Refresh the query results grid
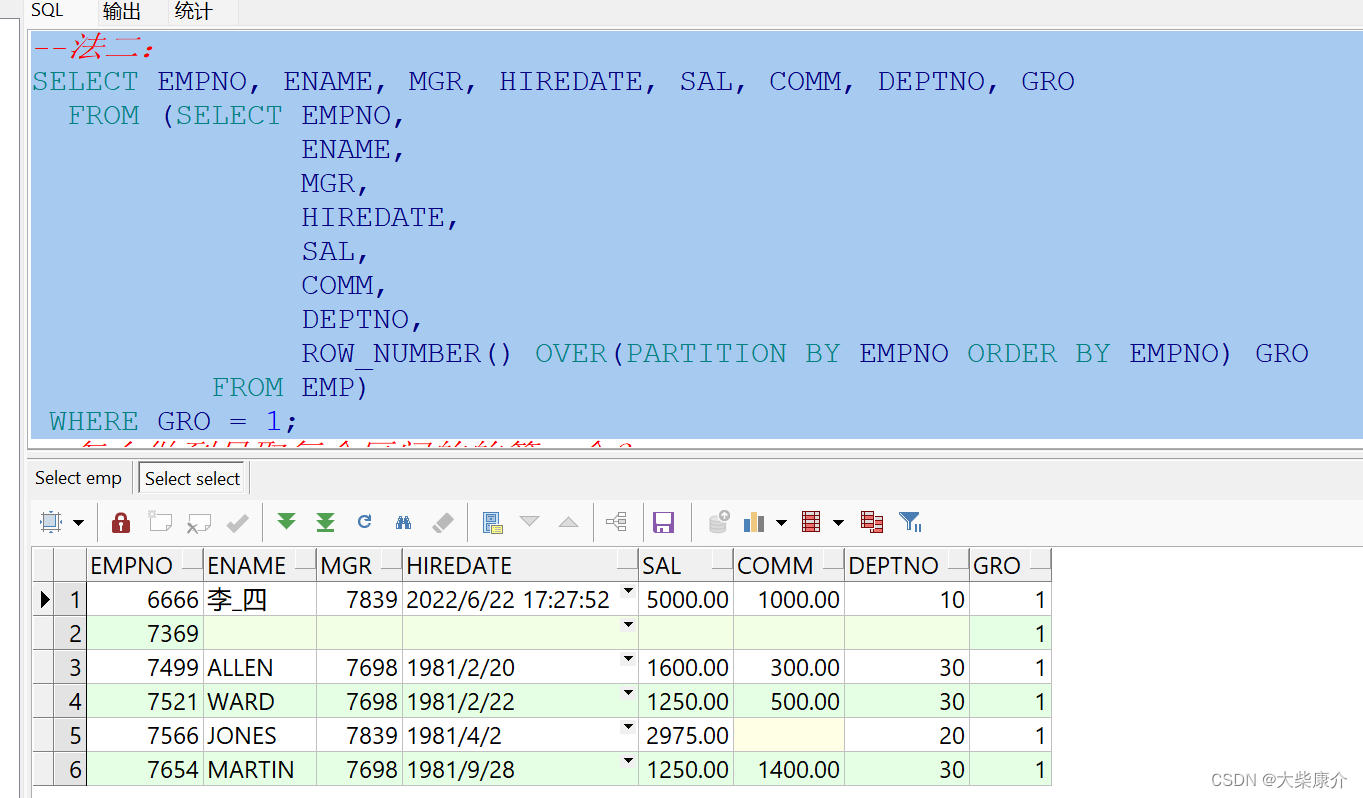1363x798 pixels. (x=363, y=521)
